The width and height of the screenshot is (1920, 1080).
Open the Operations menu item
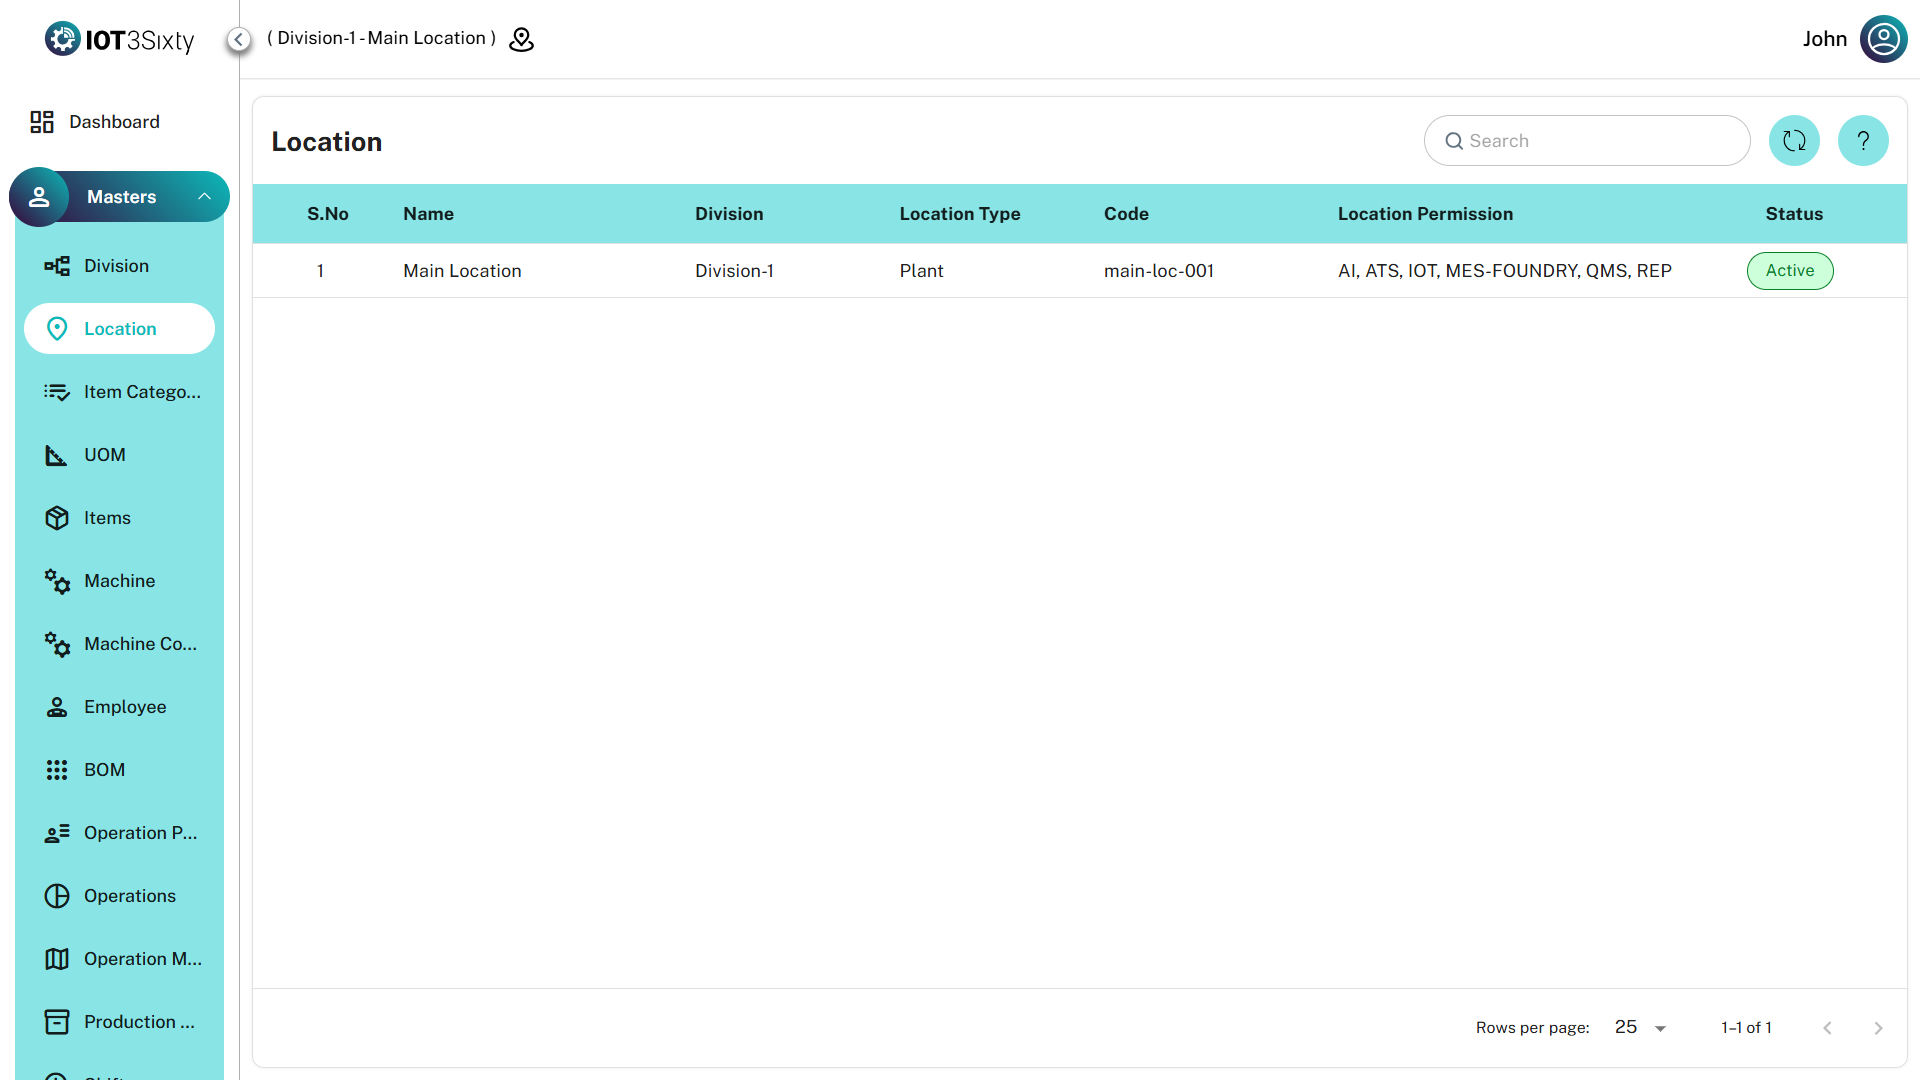[129, 896]
